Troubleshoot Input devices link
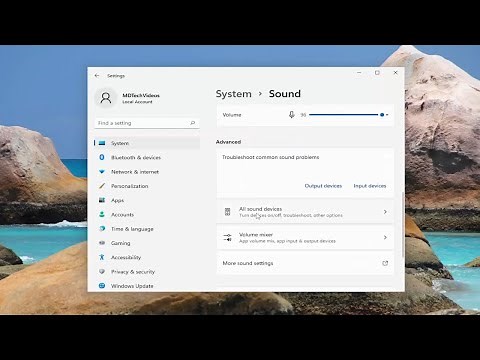This screenshot has width=480, height=360. [370, 186]
